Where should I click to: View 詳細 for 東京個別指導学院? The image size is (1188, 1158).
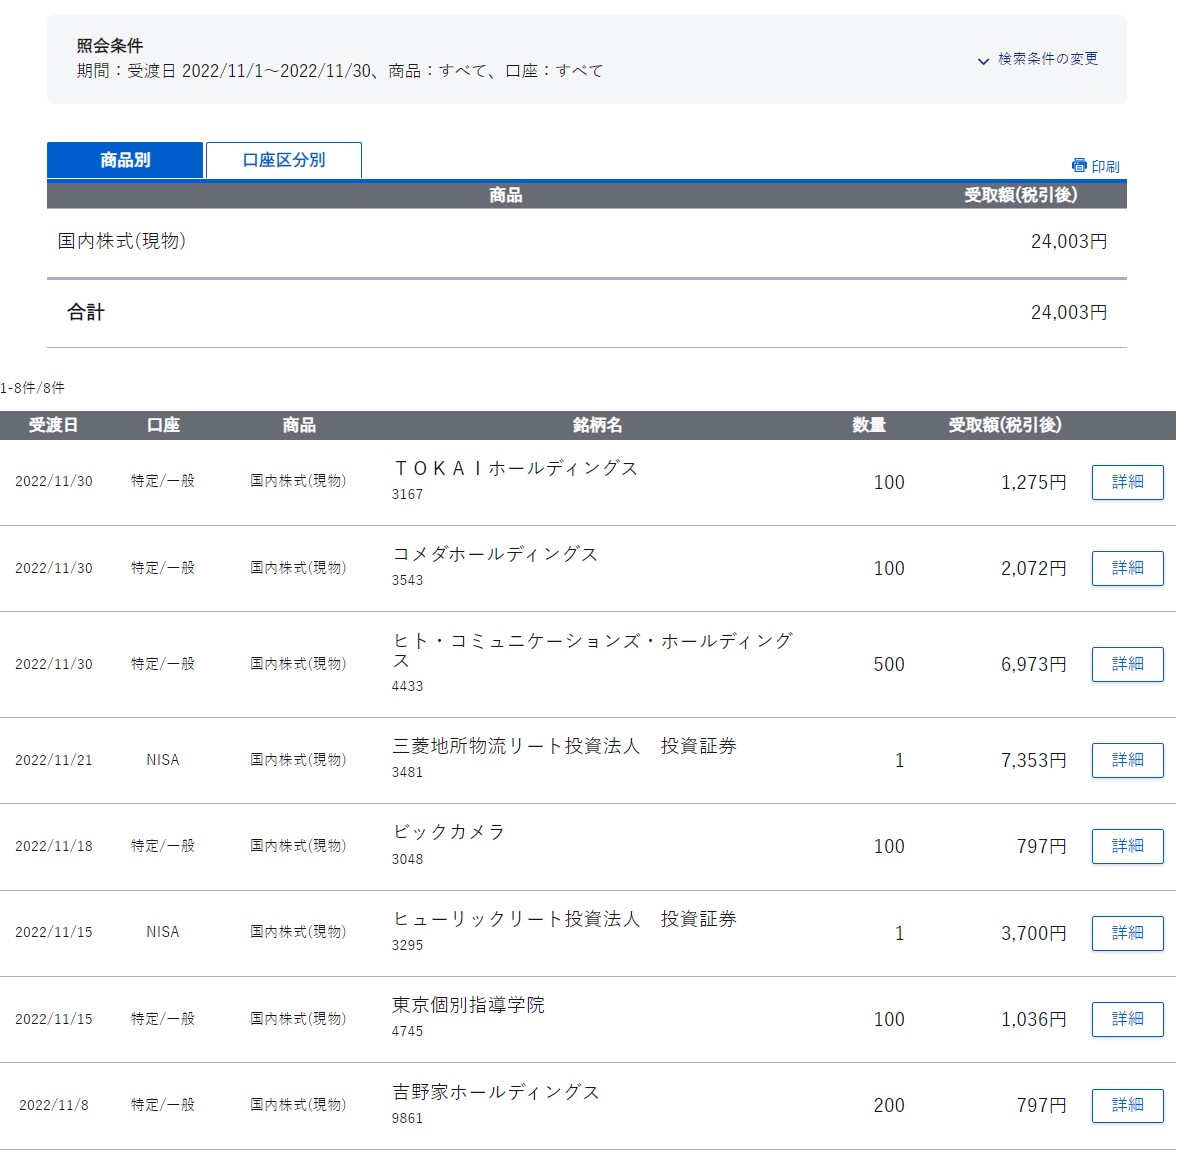[x=1127, y=1019]
